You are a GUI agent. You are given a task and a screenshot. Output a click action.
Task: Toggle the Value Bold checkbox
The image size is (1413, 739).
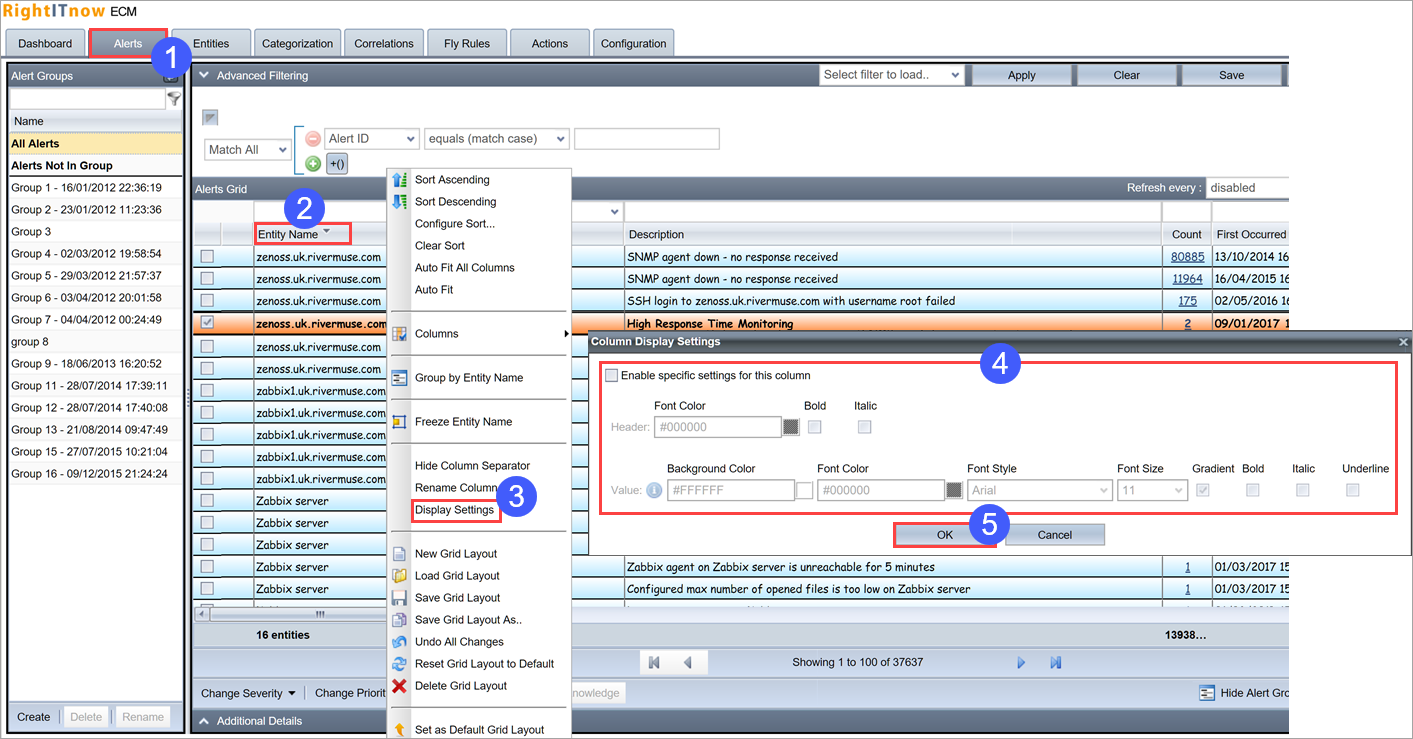[x=1253, y=490]
